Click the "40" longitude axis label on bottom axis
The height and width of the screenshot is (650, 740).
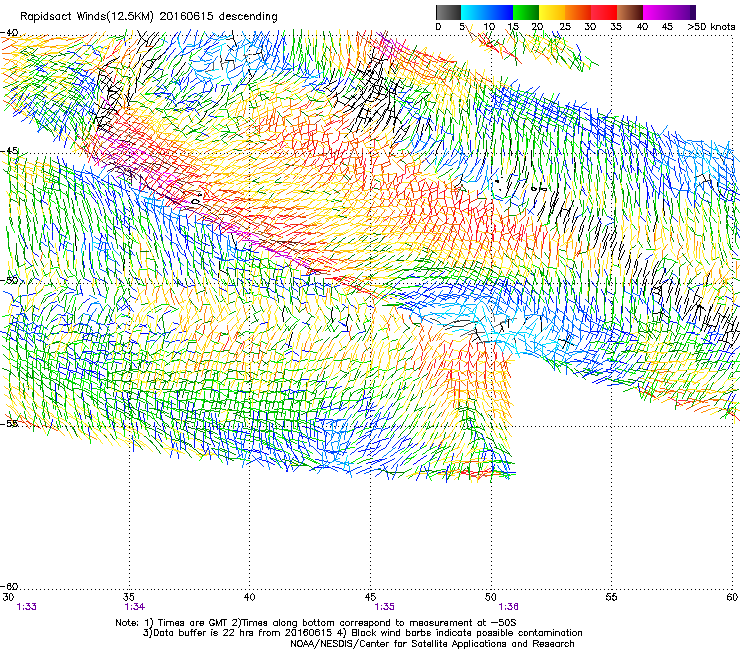(249, 597)
